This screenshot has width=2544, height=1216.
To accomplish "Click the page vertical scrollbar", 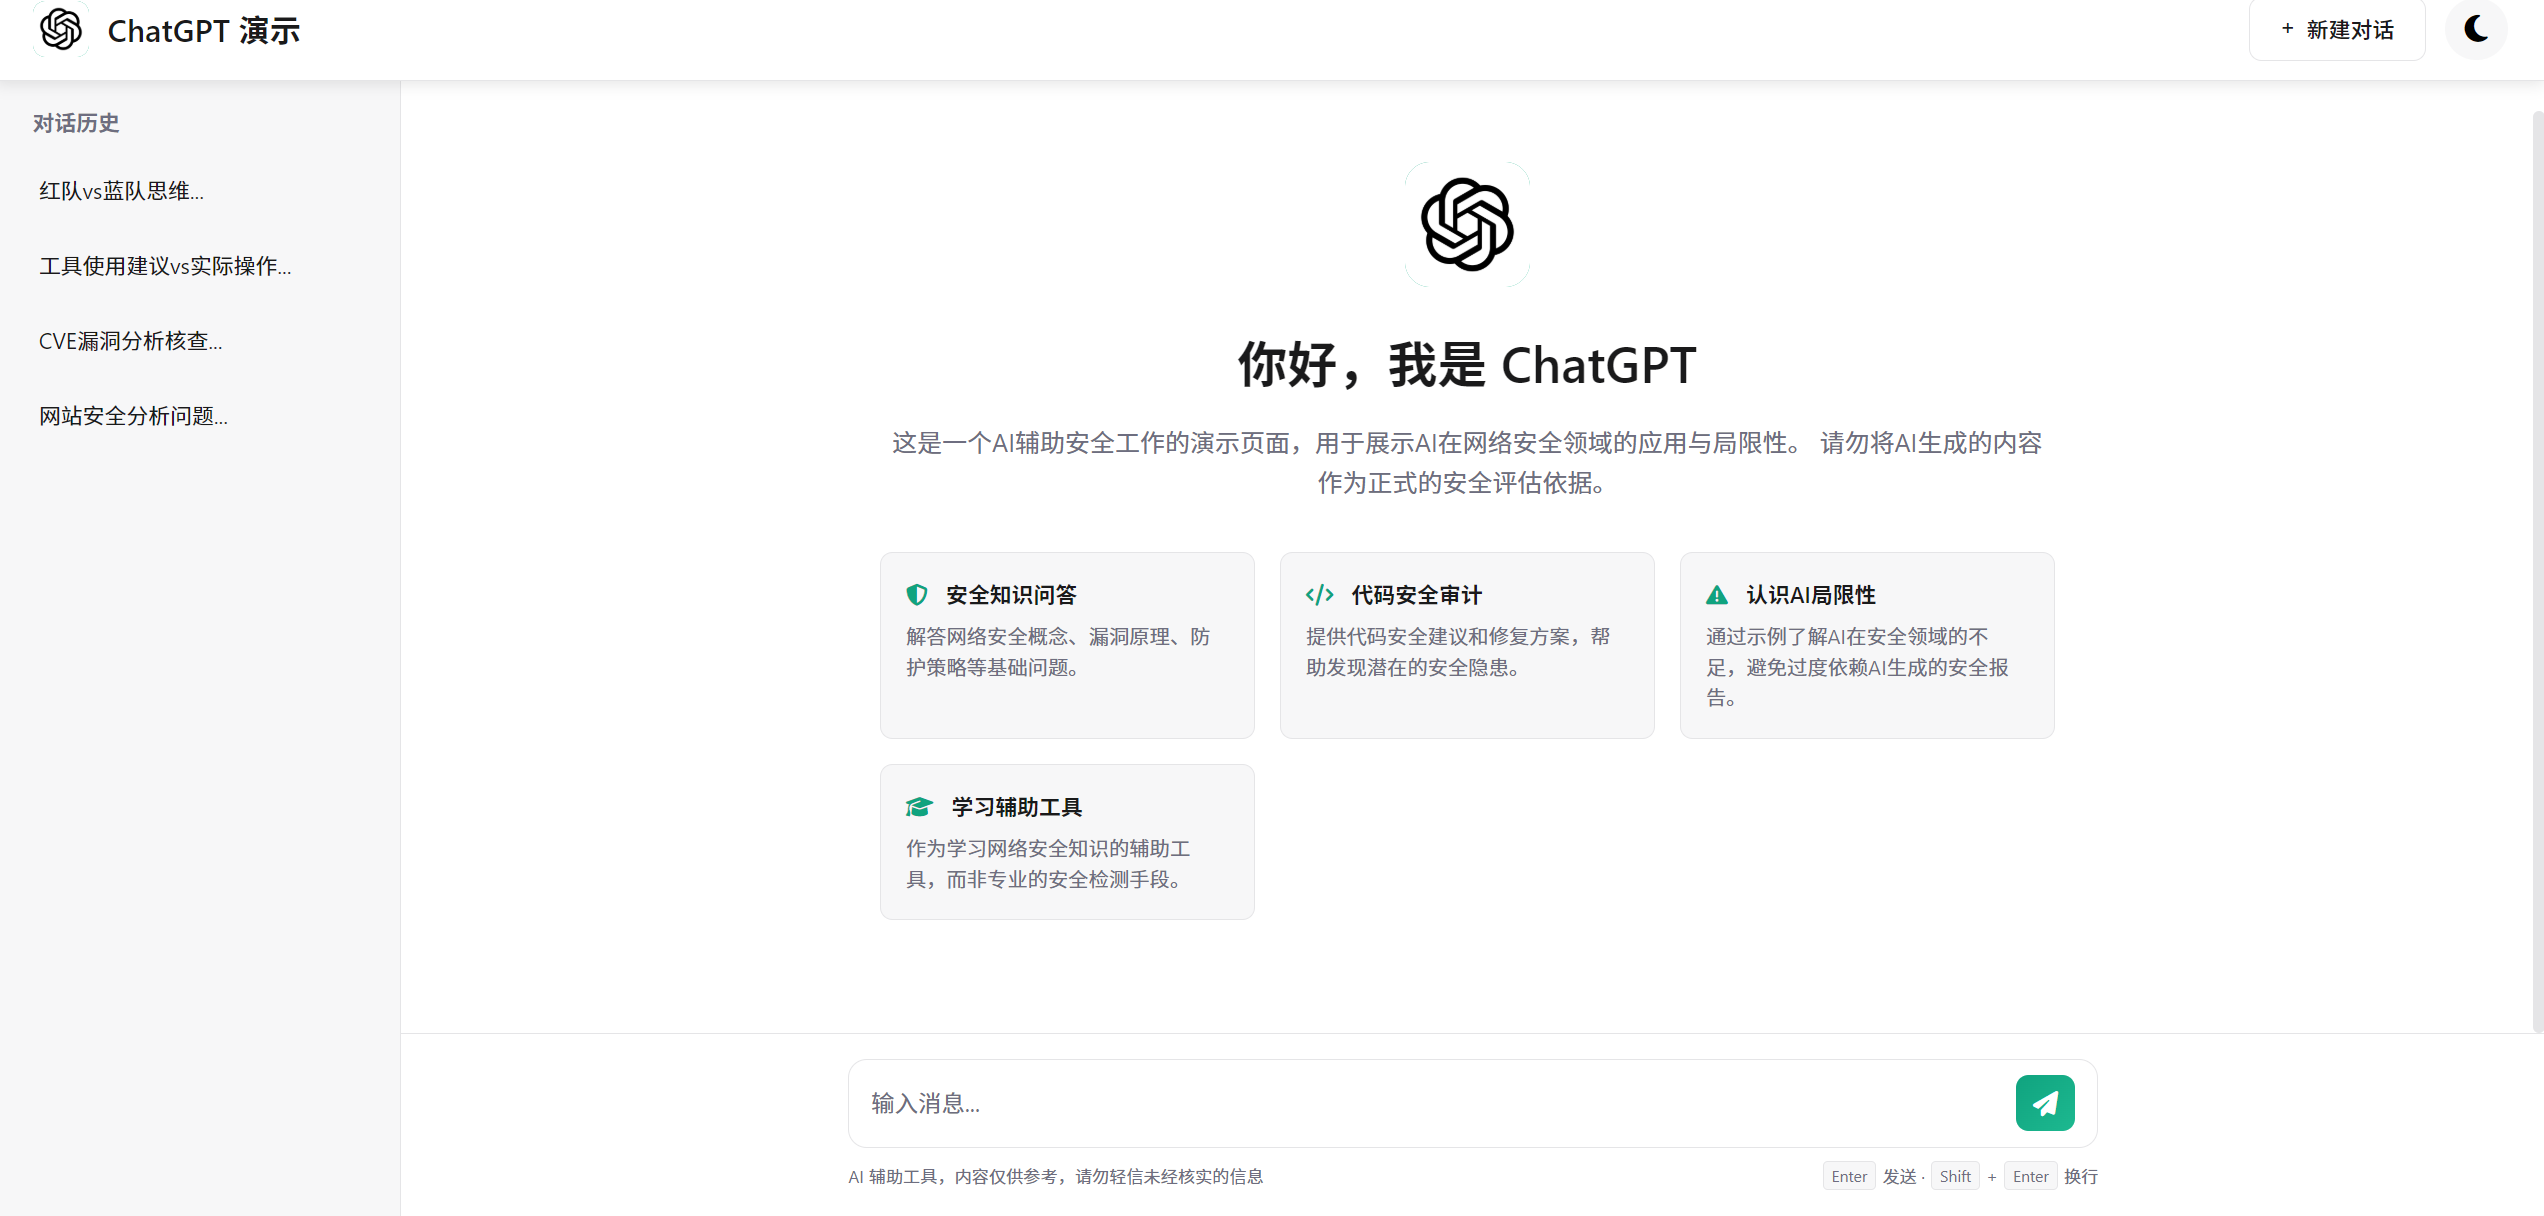I will point(2537,570).
